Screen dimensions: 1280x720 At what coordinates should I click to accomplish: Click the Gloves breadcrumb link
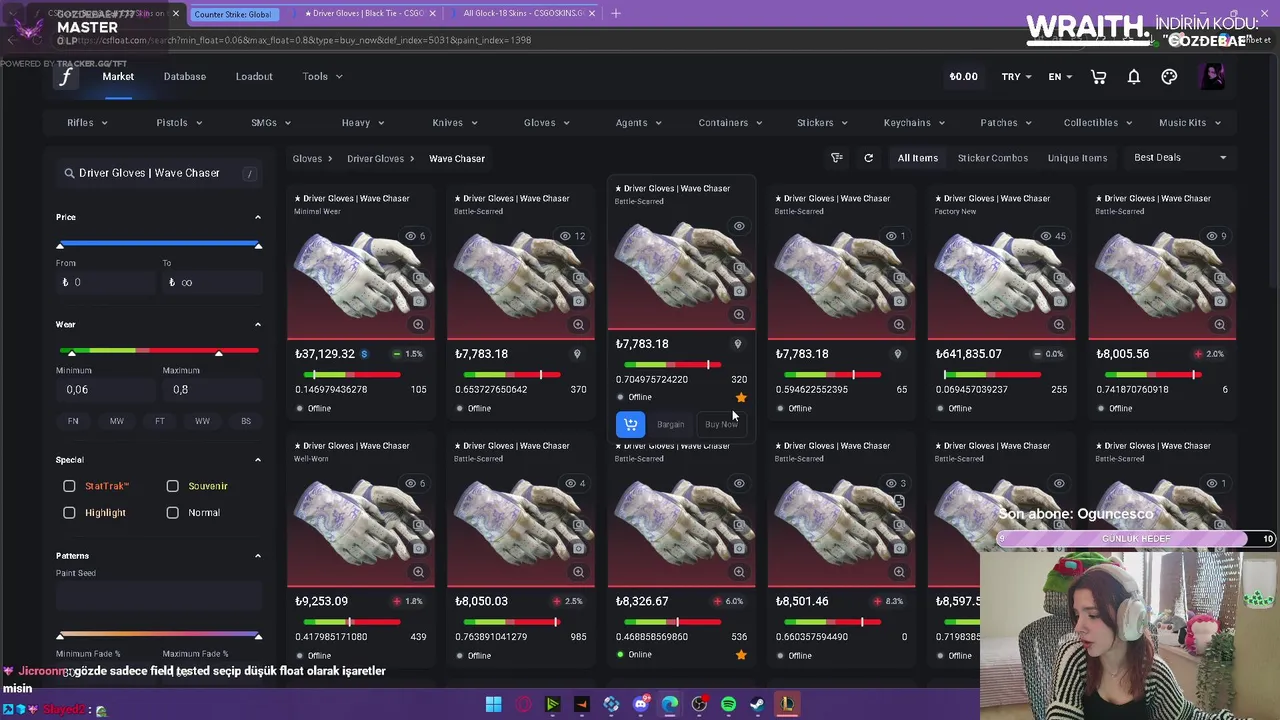click(307, 158)
